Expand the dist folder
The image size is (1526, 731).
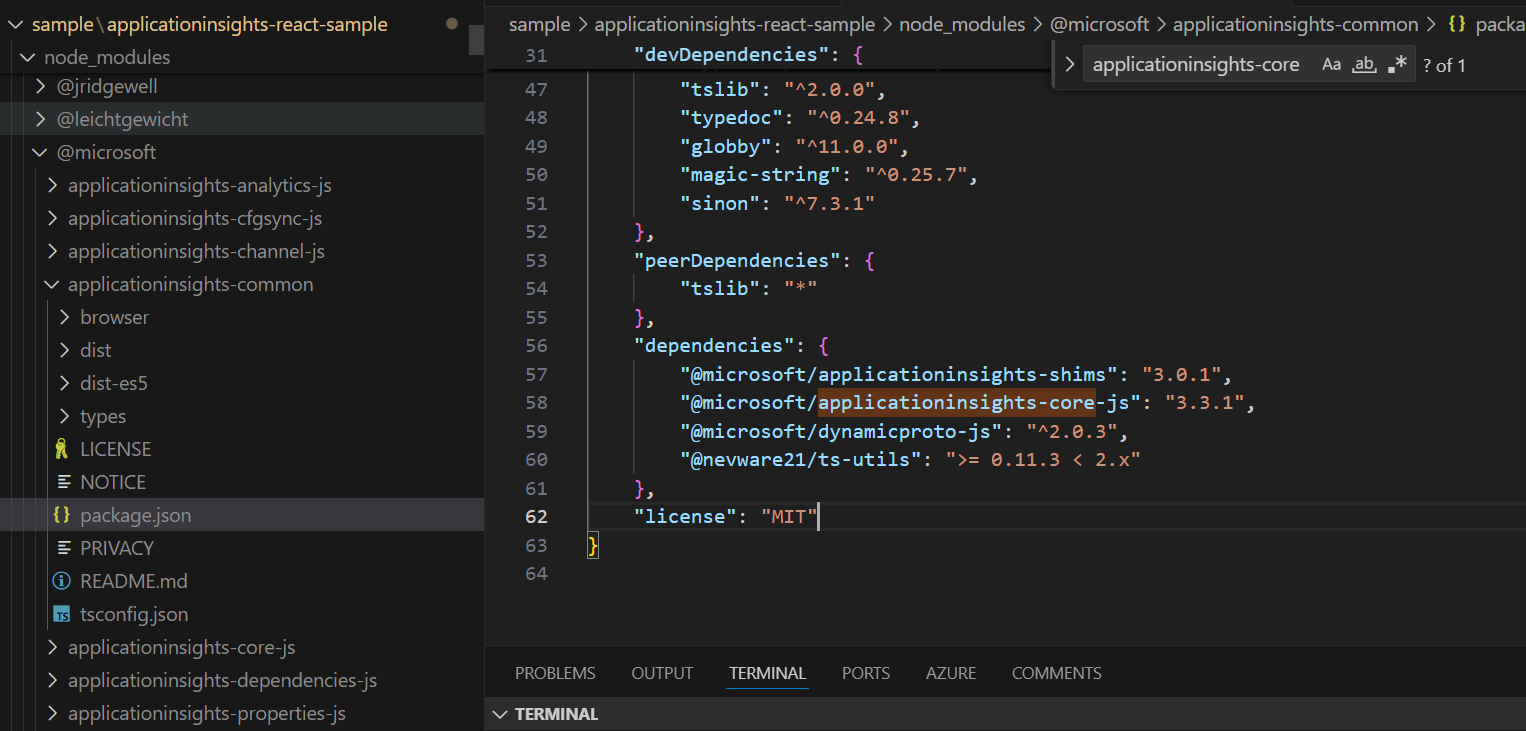(65, 350)
